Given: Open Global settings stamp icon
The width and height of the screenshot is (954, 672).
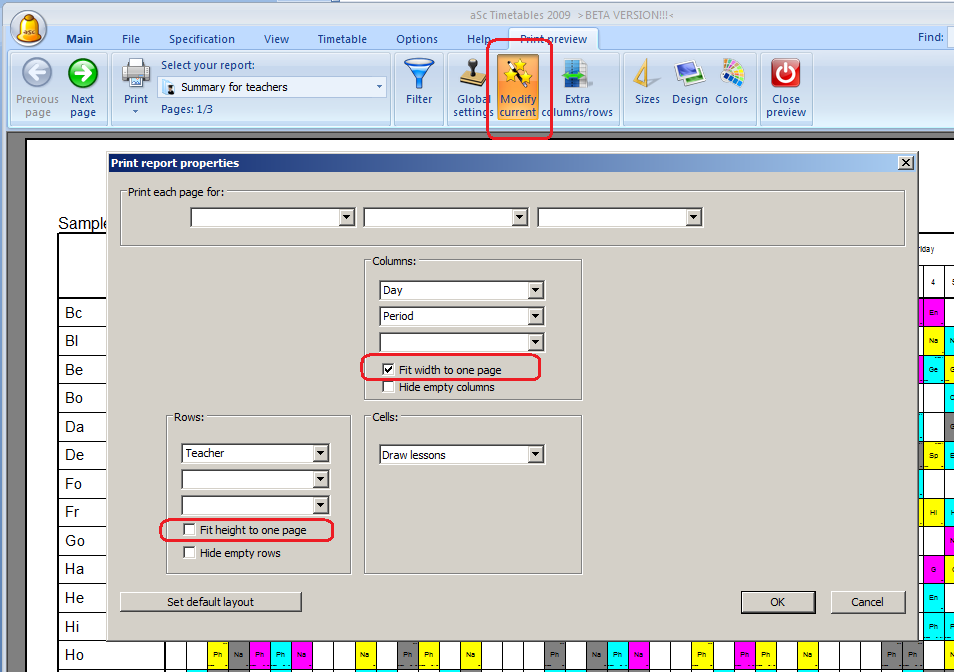Looking at the screenshot, I should coord(472,74).
